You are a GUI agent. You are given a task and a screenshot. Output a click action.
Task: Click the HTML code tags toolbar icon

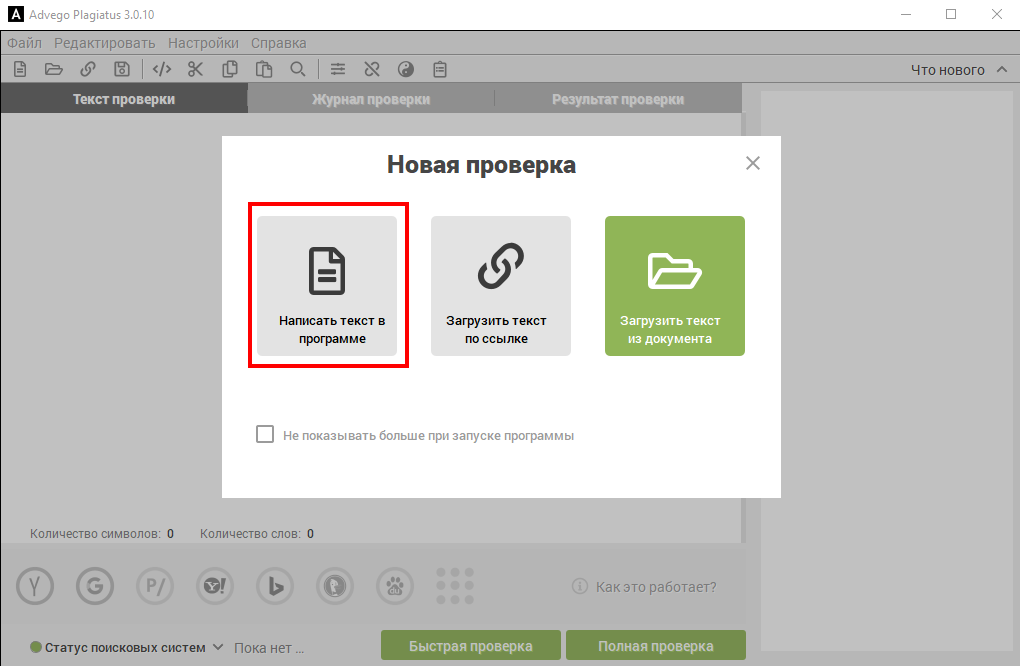click(161, 69)
